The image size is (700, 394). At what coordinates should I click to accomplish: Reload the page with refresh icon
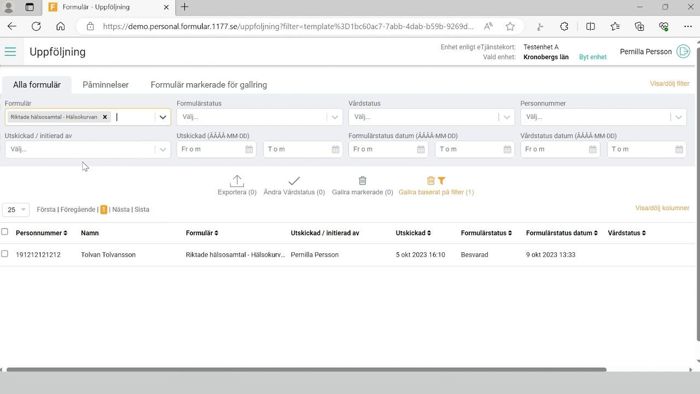[36, 26]
